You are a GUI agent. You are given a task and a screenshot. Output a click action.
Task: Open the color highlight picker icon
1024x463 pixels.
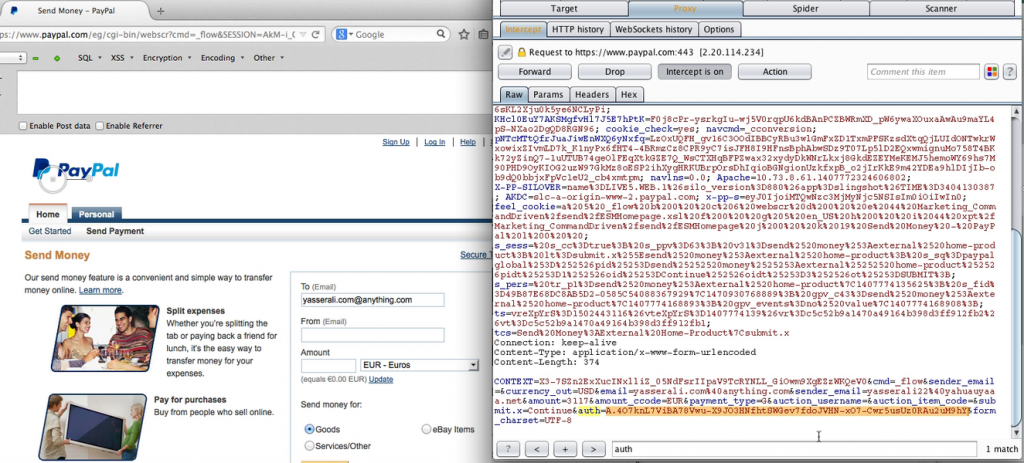[991, 72]
